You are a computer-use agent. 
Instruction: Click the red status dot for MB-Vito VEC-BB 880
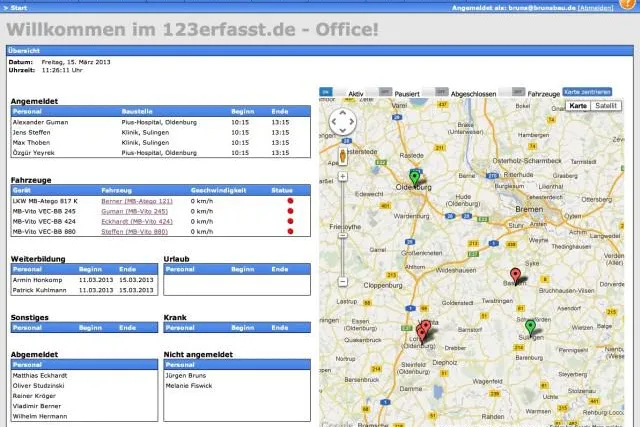click(x=290, y=231)
